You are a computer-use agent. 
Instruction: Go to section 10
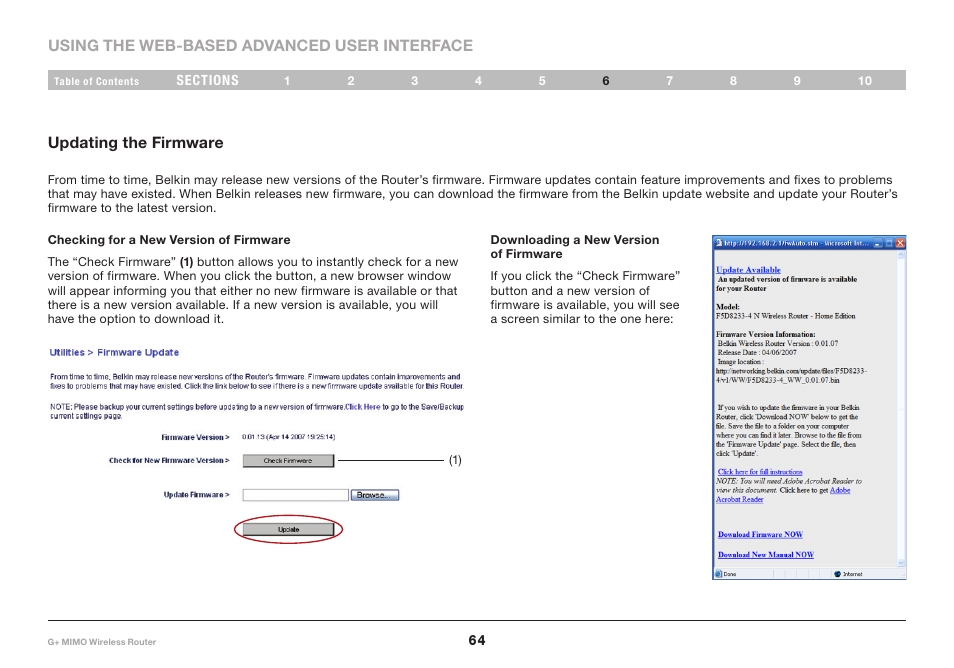tap(865, 81)
